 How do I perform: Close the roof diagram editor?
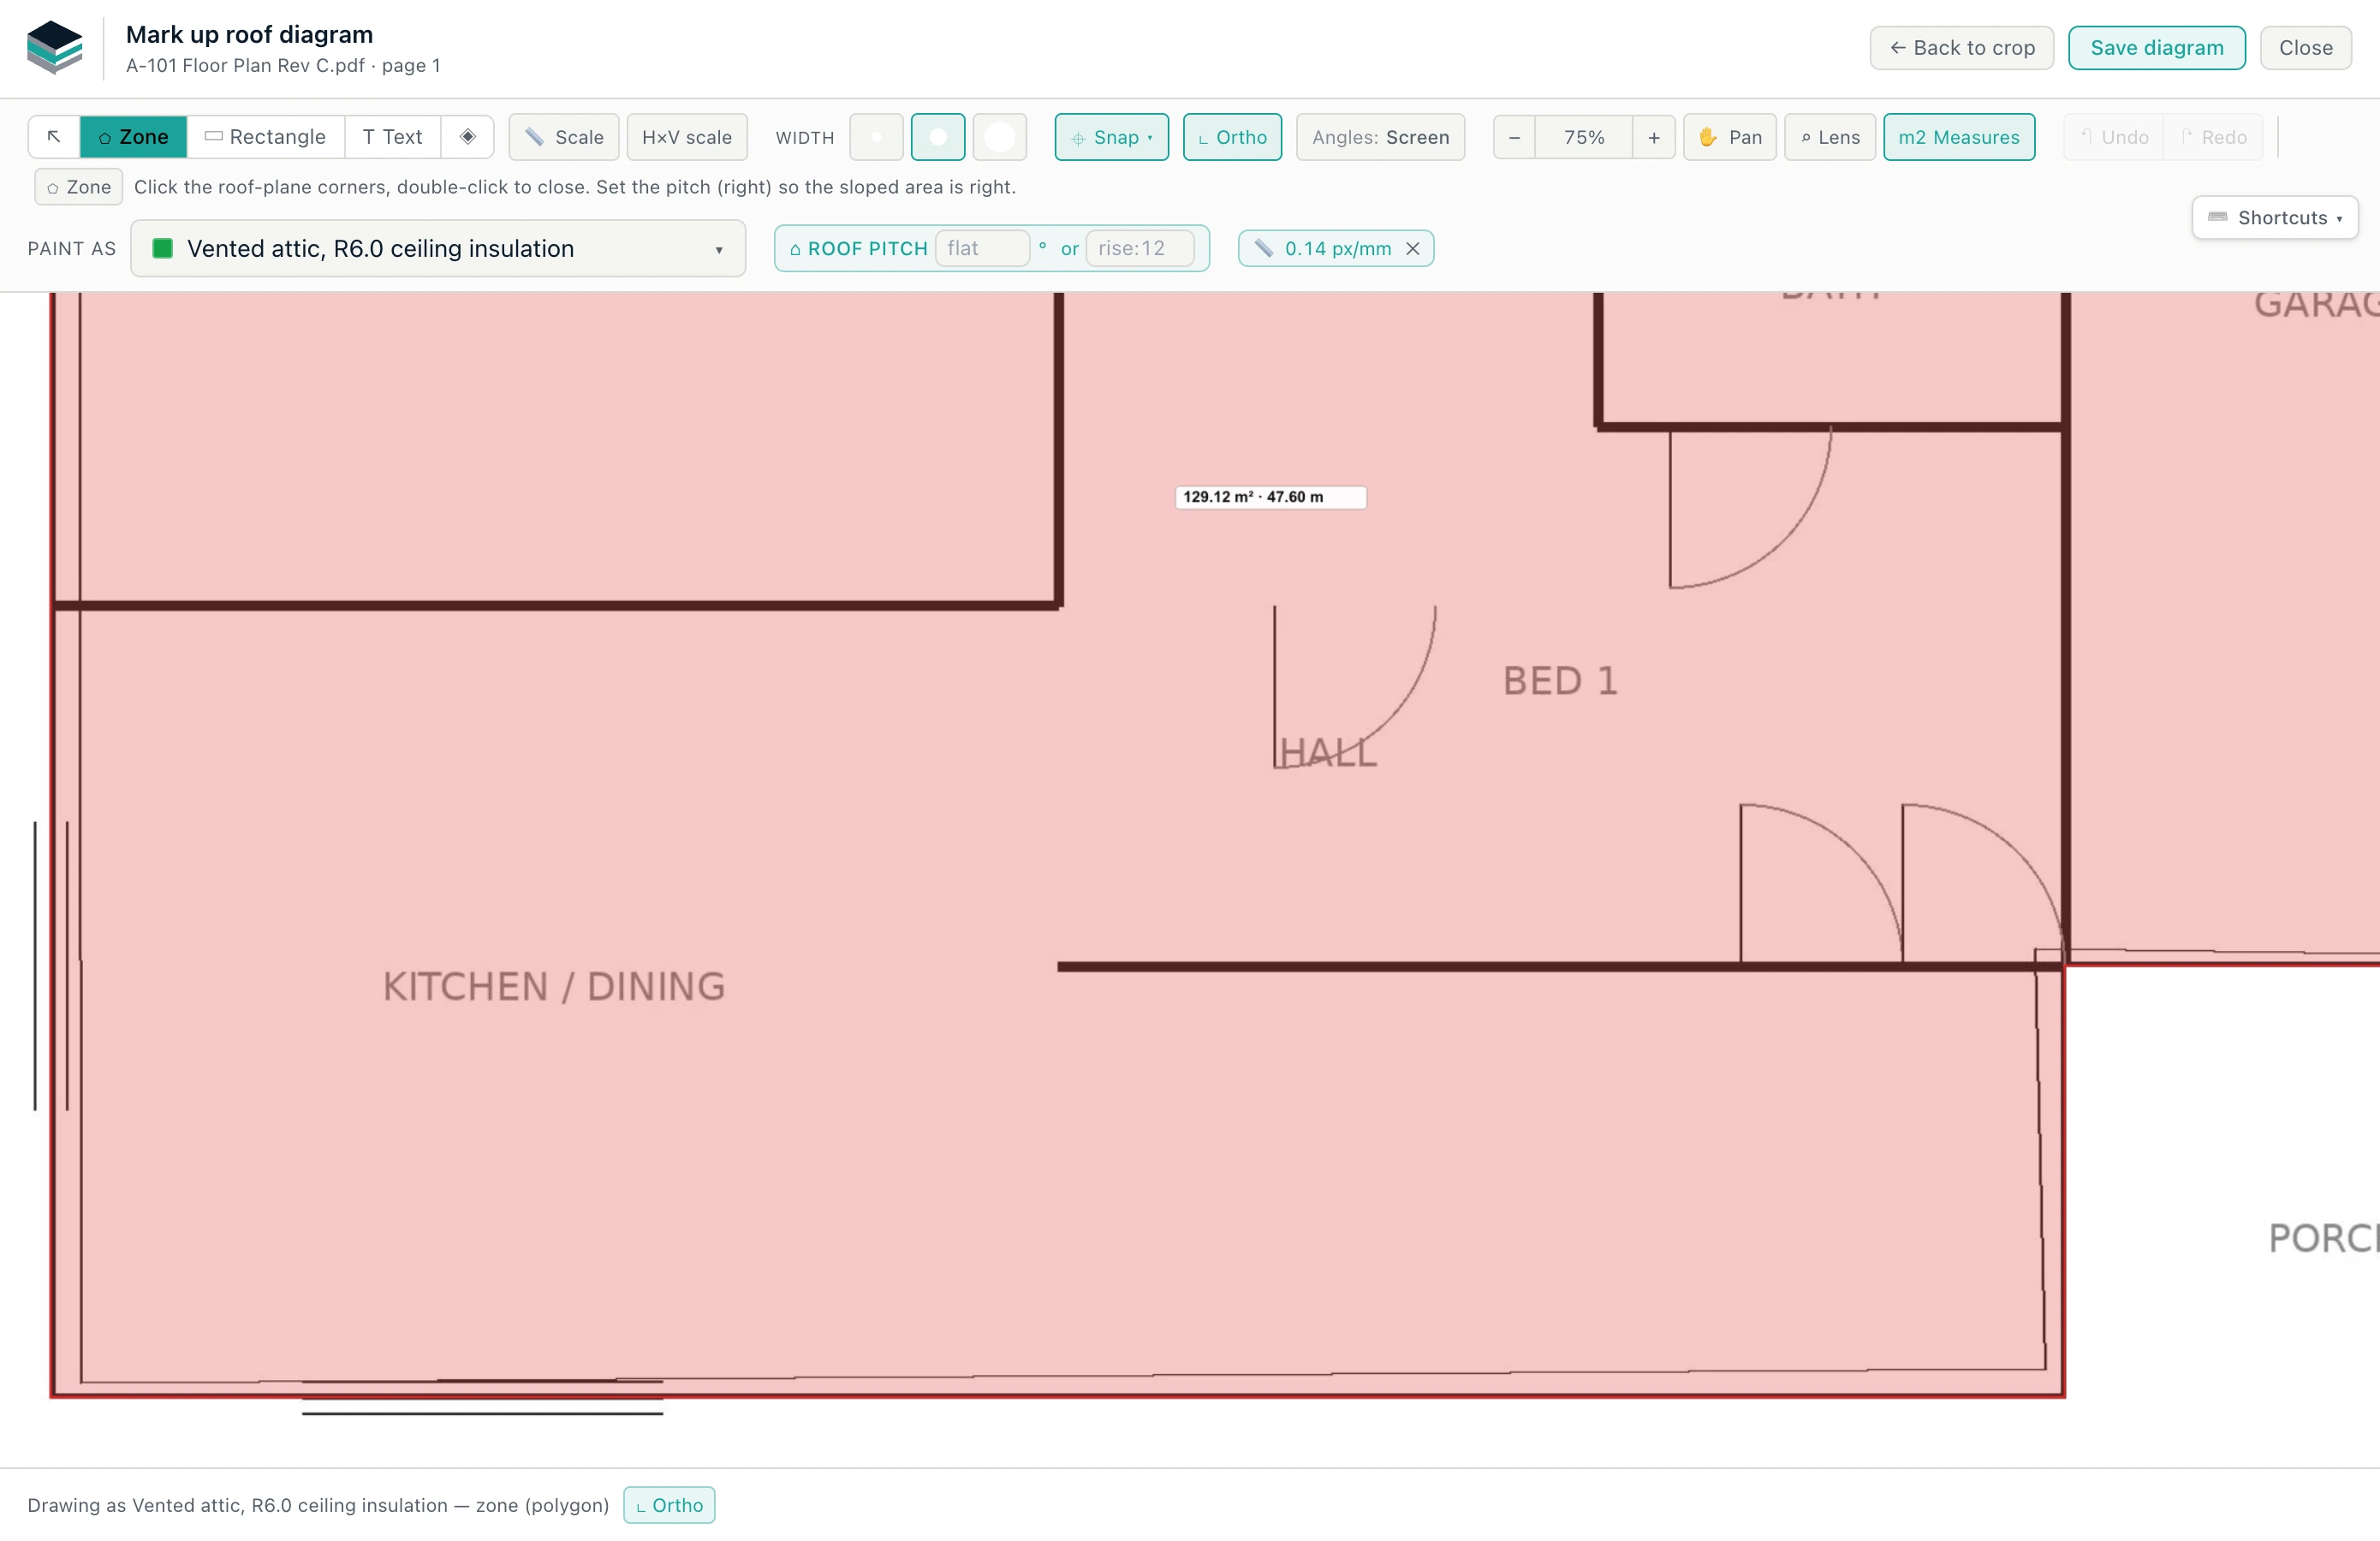tap(2306, 48)
